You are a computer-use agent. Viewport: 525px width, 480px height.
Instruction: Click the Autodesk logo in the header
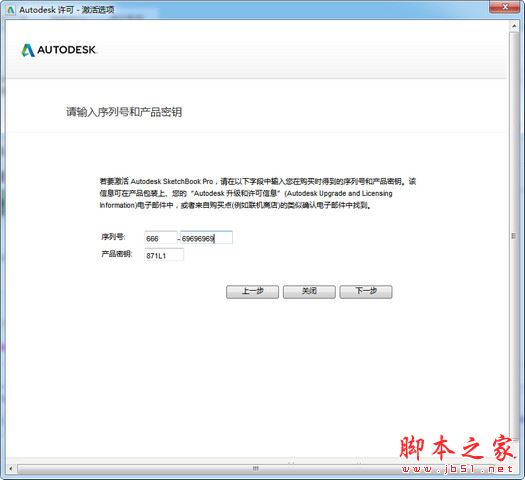pos(59,50)
